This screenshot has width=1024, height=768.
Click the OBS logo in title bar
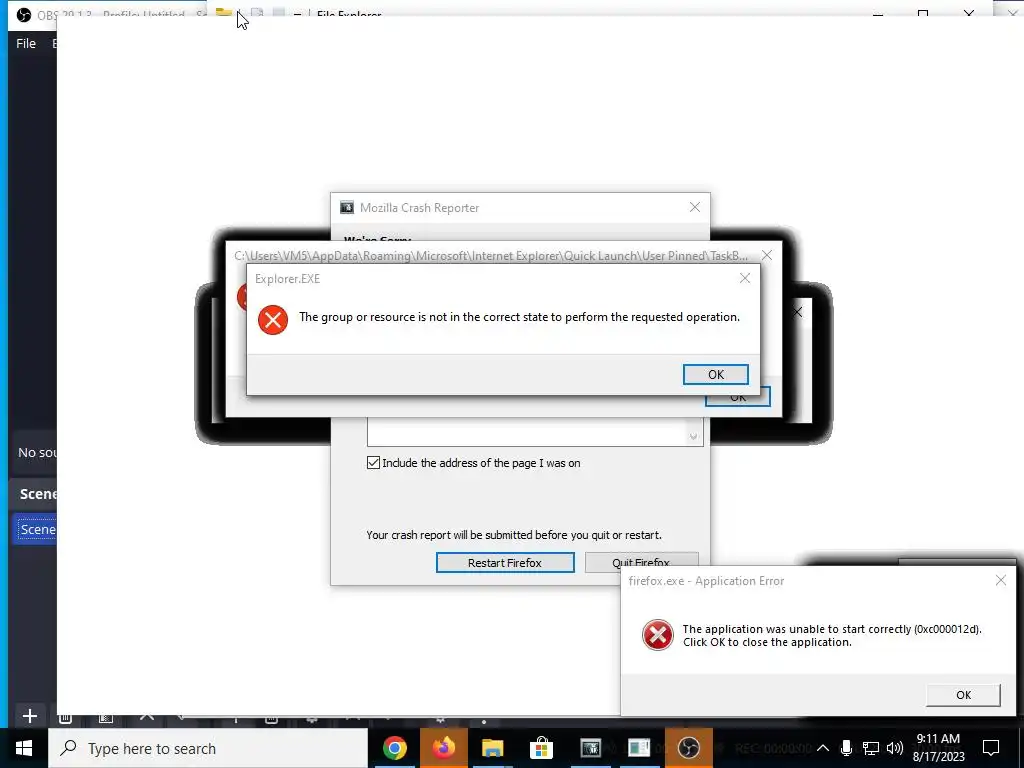(24, 14)
